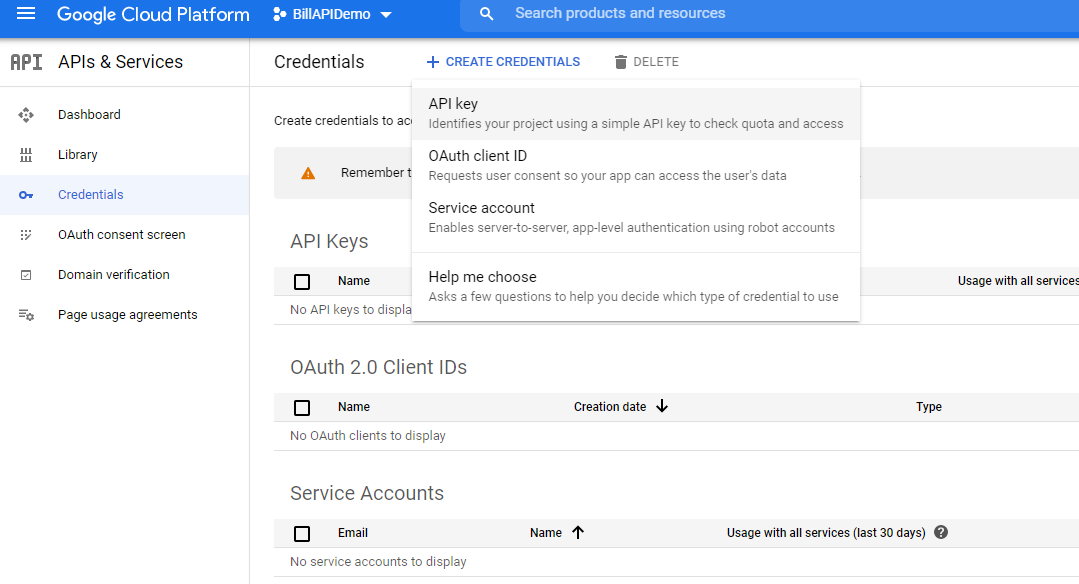
Task: Click the API Keys section heading
Action: pyautogui.click(x=329, y=241)
